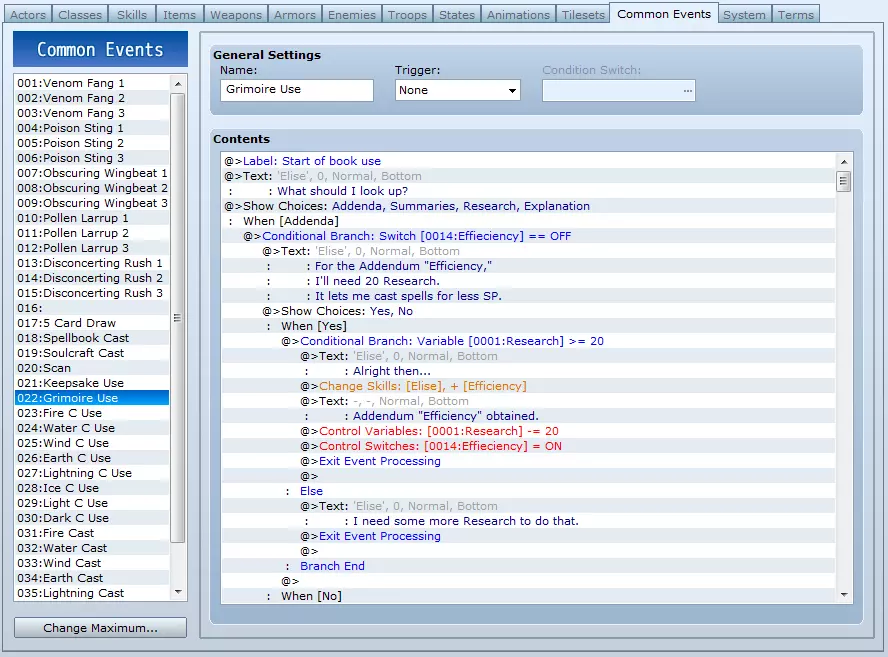The width and height of the screenshot is (888, 657).
Task: Click Contents scrollbar down arrow
Action: click(x=844, y=594)
